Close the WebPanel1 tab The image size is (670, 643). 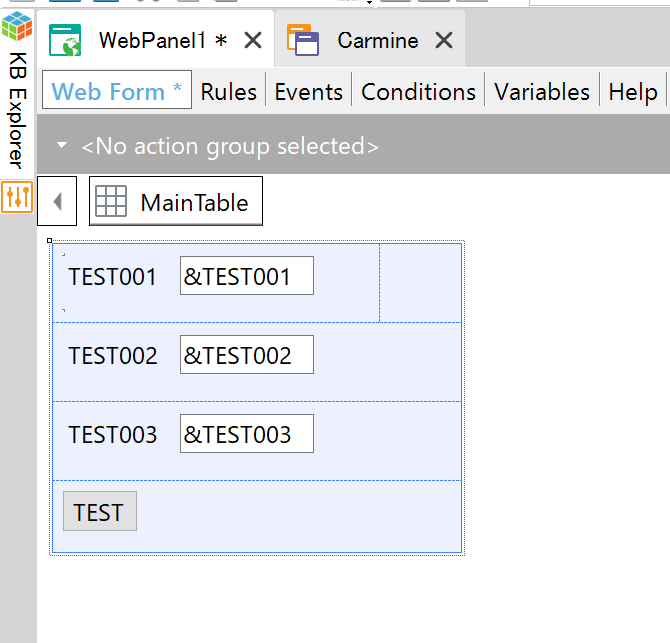click(253, 41)
